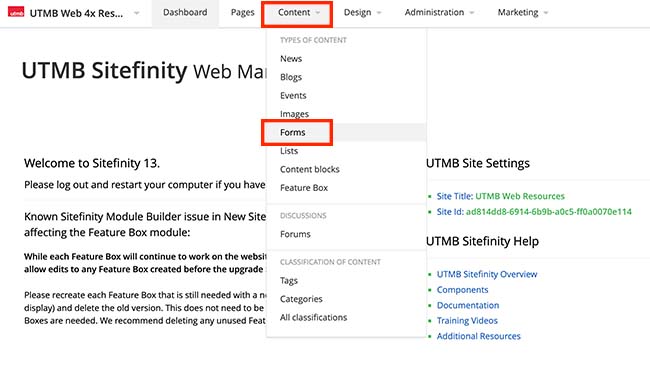Open Tags under Classification of content
650x389 pixels.
[x=289, y=281]
